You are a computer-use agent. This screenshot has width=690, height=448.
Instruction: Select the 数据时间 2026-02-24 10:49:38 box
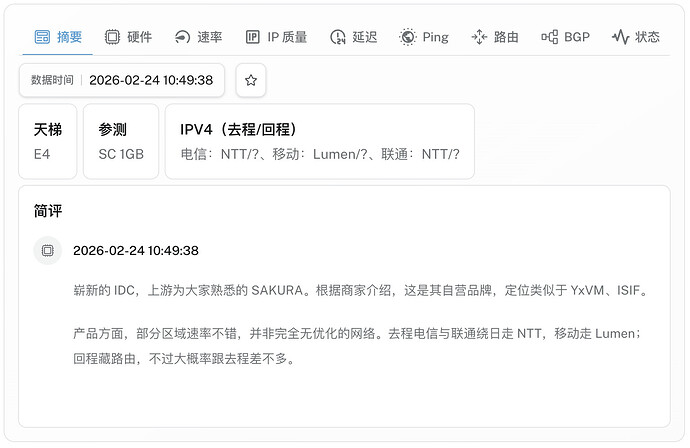pos(121,80)
